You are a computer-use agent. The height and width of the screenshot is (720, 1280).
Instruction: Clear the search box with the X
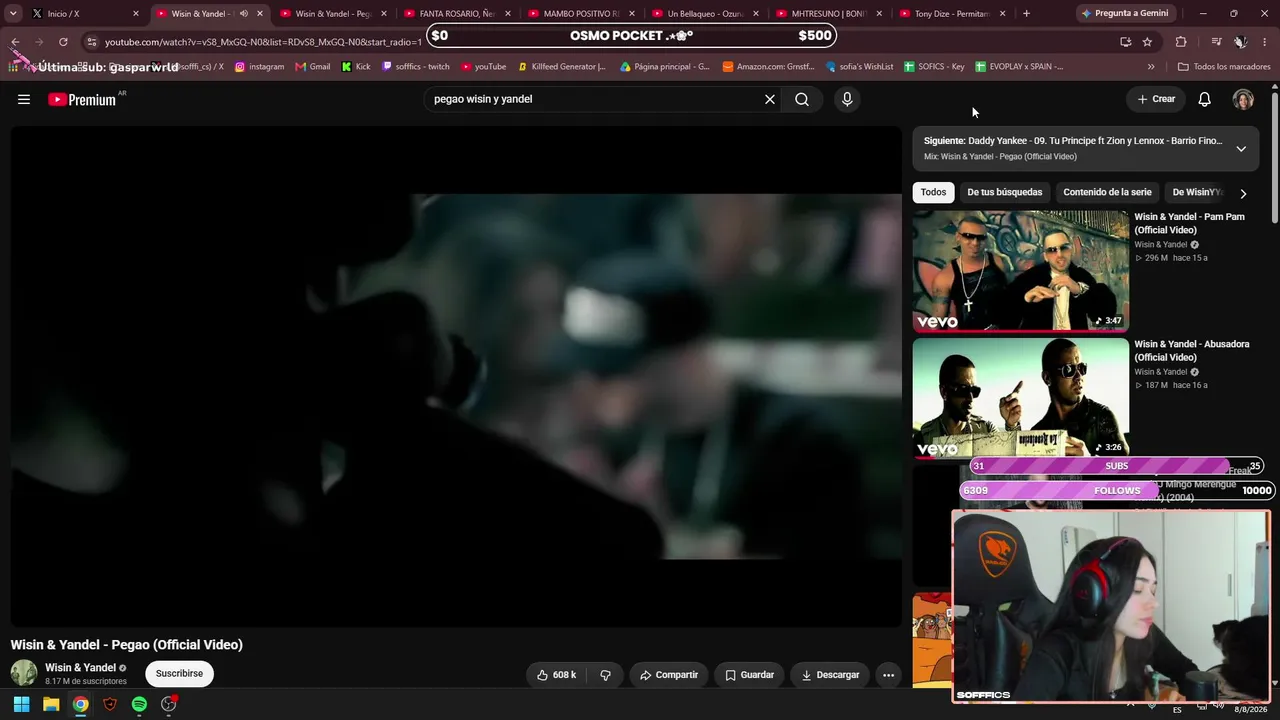pos(770,99)
